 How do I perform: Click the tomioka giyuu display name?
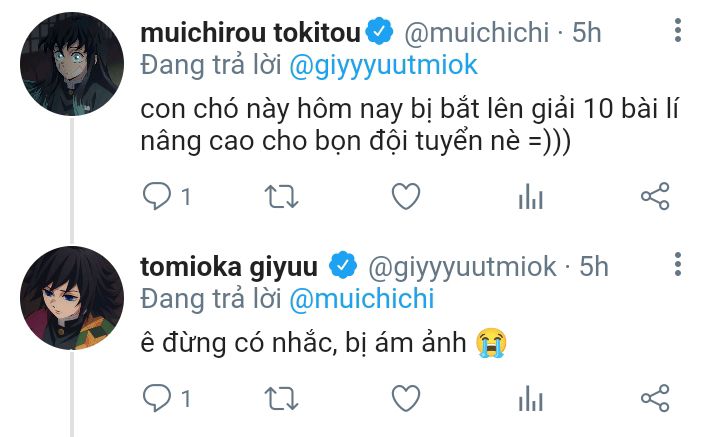[230, 266]
